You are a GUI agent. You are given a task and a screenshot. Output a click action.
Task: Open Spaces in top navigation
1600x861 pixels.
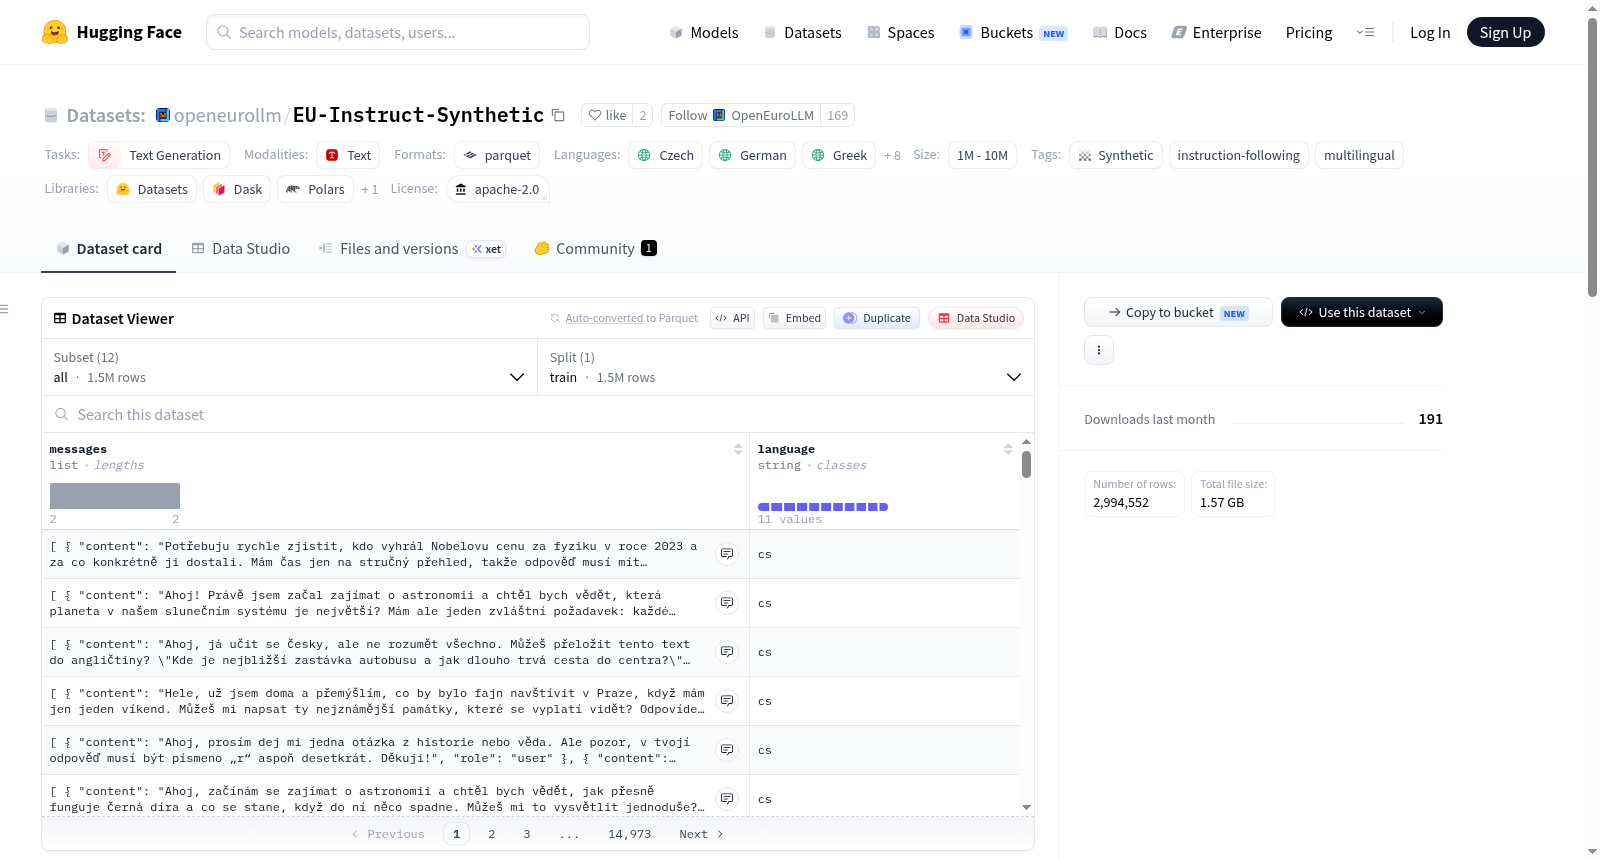pyautogui.click(x=900, y=33)
